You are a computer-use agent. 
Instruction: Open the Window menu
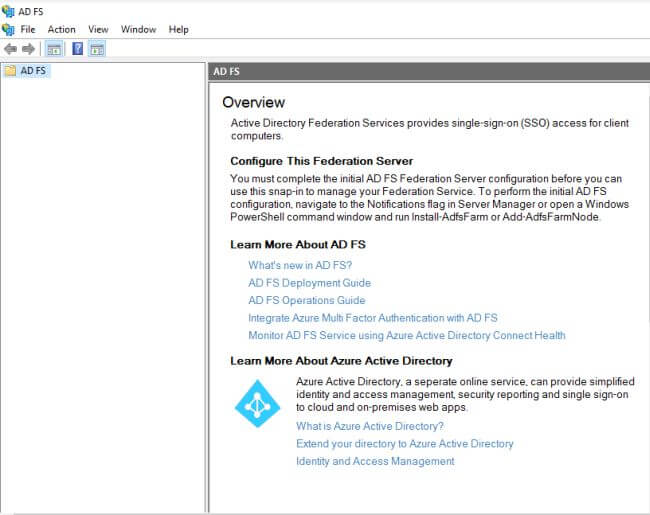(138, 29)
